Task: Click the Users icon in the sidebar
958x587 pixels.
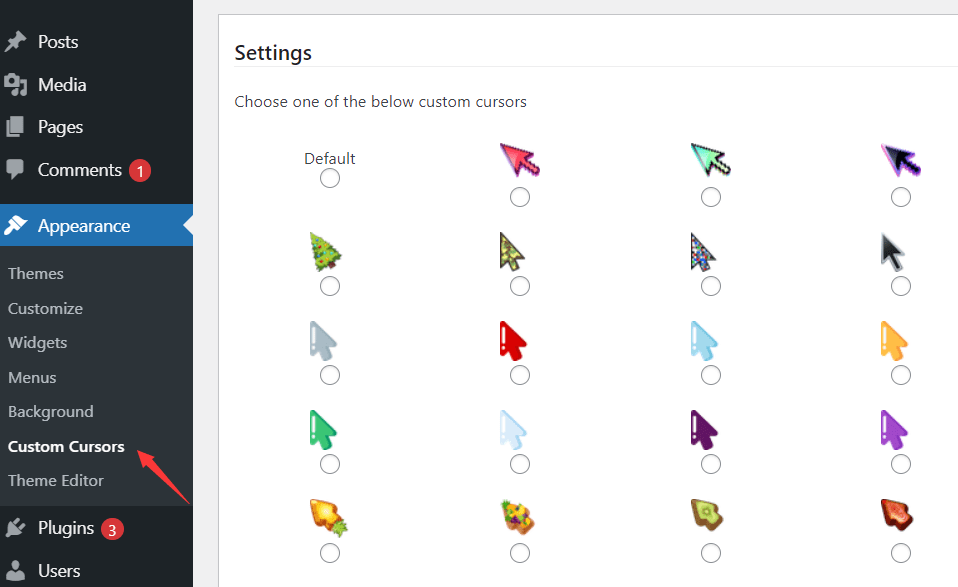Action: 16,570
